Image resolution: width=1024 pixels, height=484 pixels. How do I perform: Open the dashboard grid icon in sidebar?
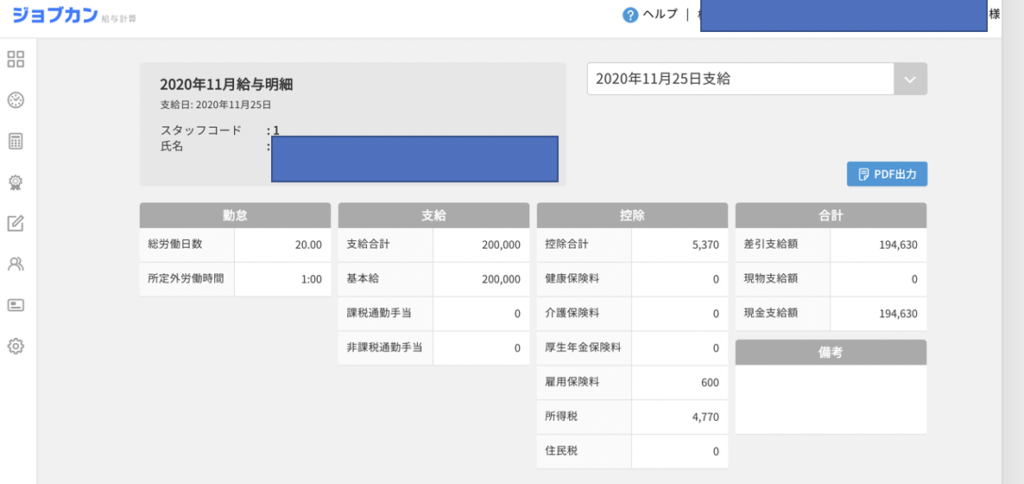point(16,59)
